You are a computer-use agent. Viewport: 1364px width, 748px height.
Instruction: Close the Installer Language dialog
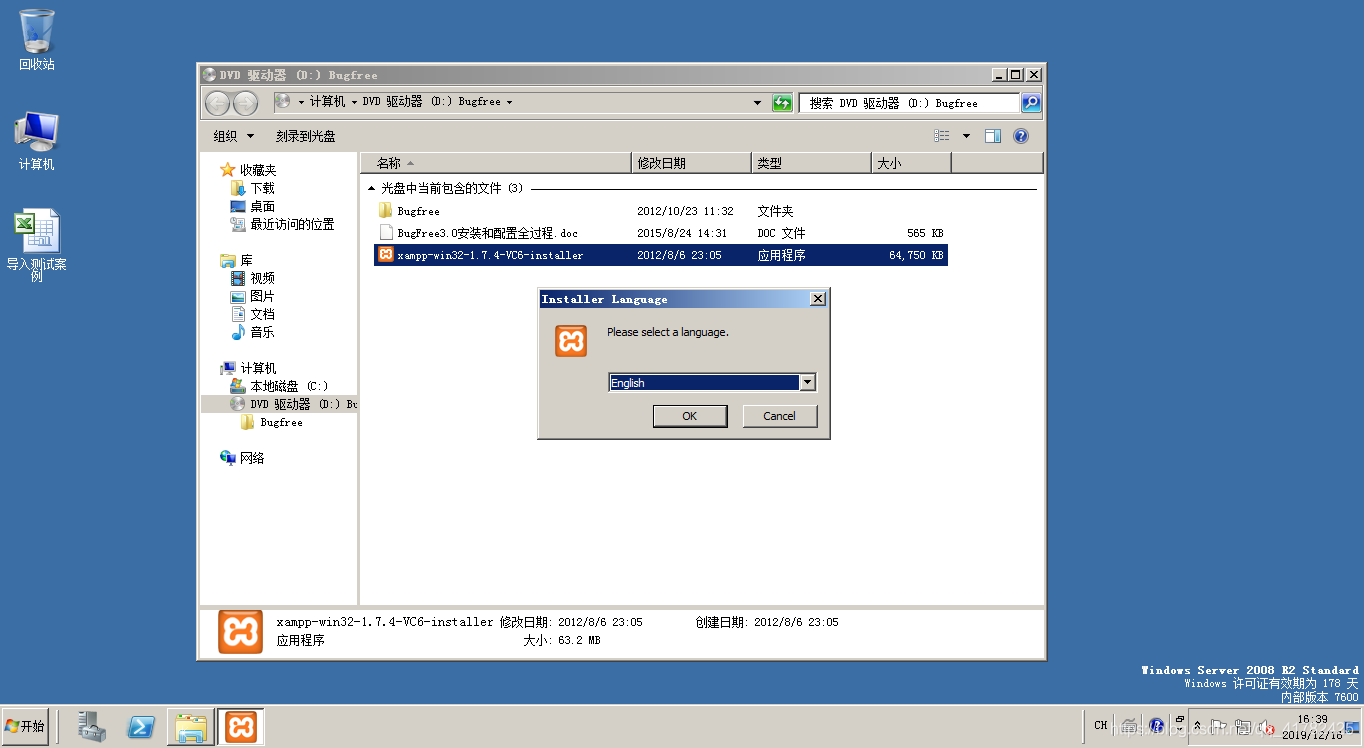pyautogui.click(x=817, y=299)
